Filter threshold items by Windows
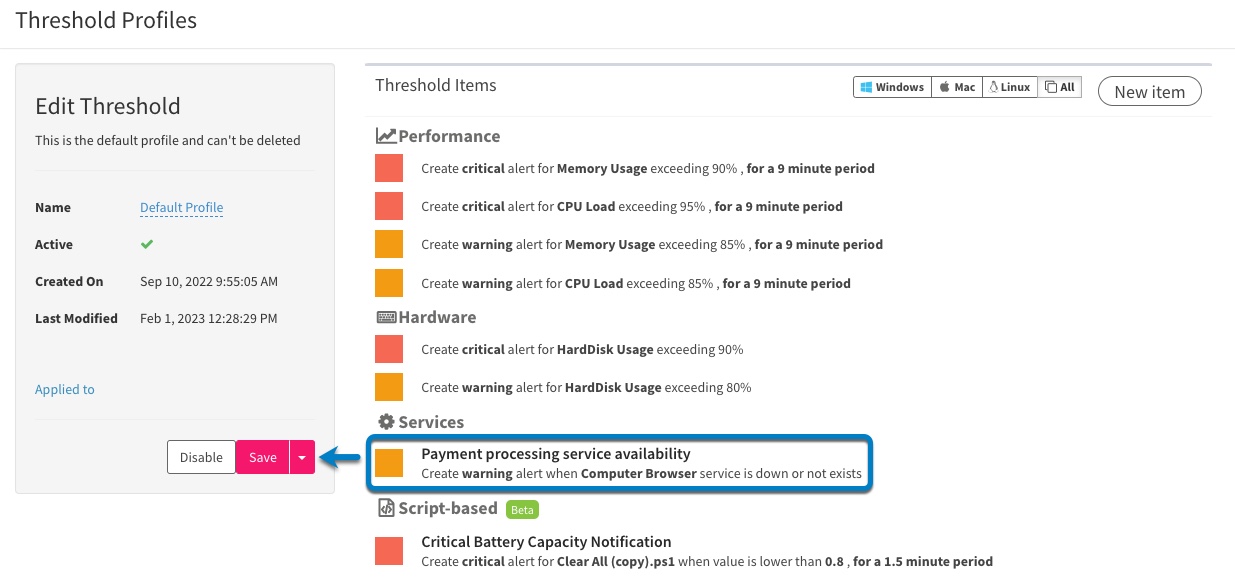The width and height of the screenshot is (1235, 588). click(892, 87)
